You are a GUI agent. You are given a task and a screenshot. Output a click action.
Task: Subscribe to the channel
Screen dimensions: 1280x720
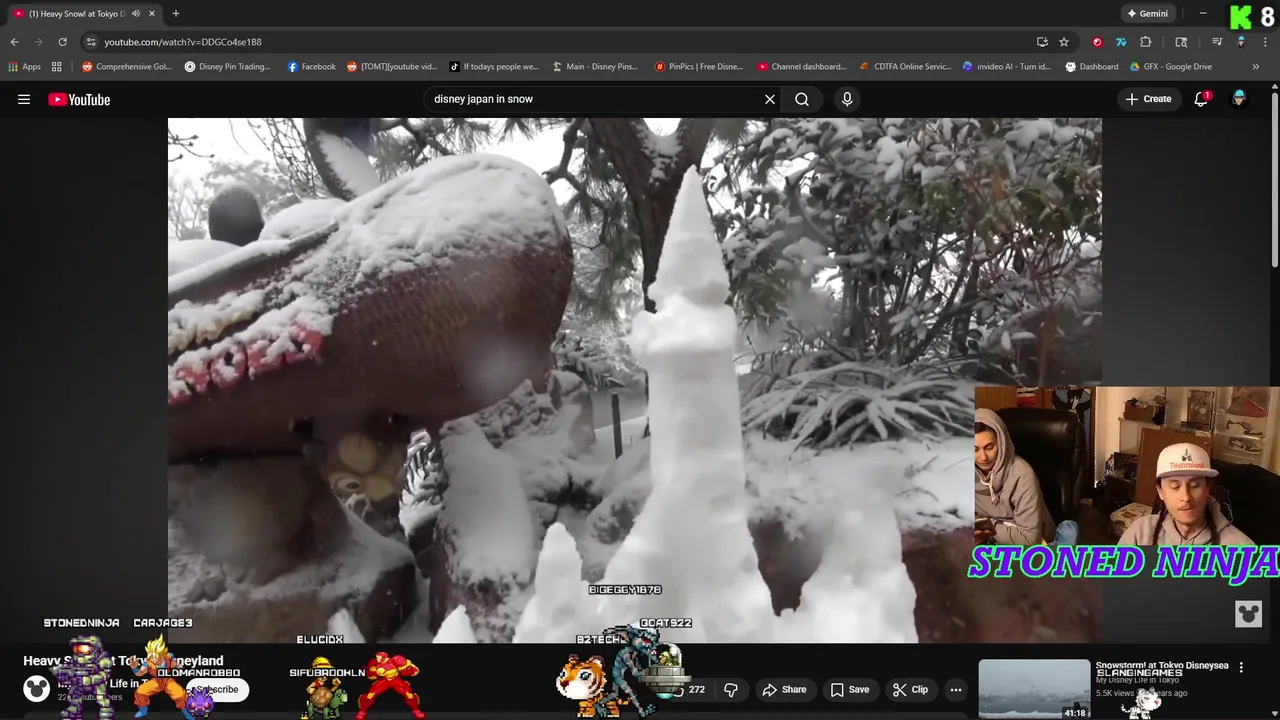217,690
